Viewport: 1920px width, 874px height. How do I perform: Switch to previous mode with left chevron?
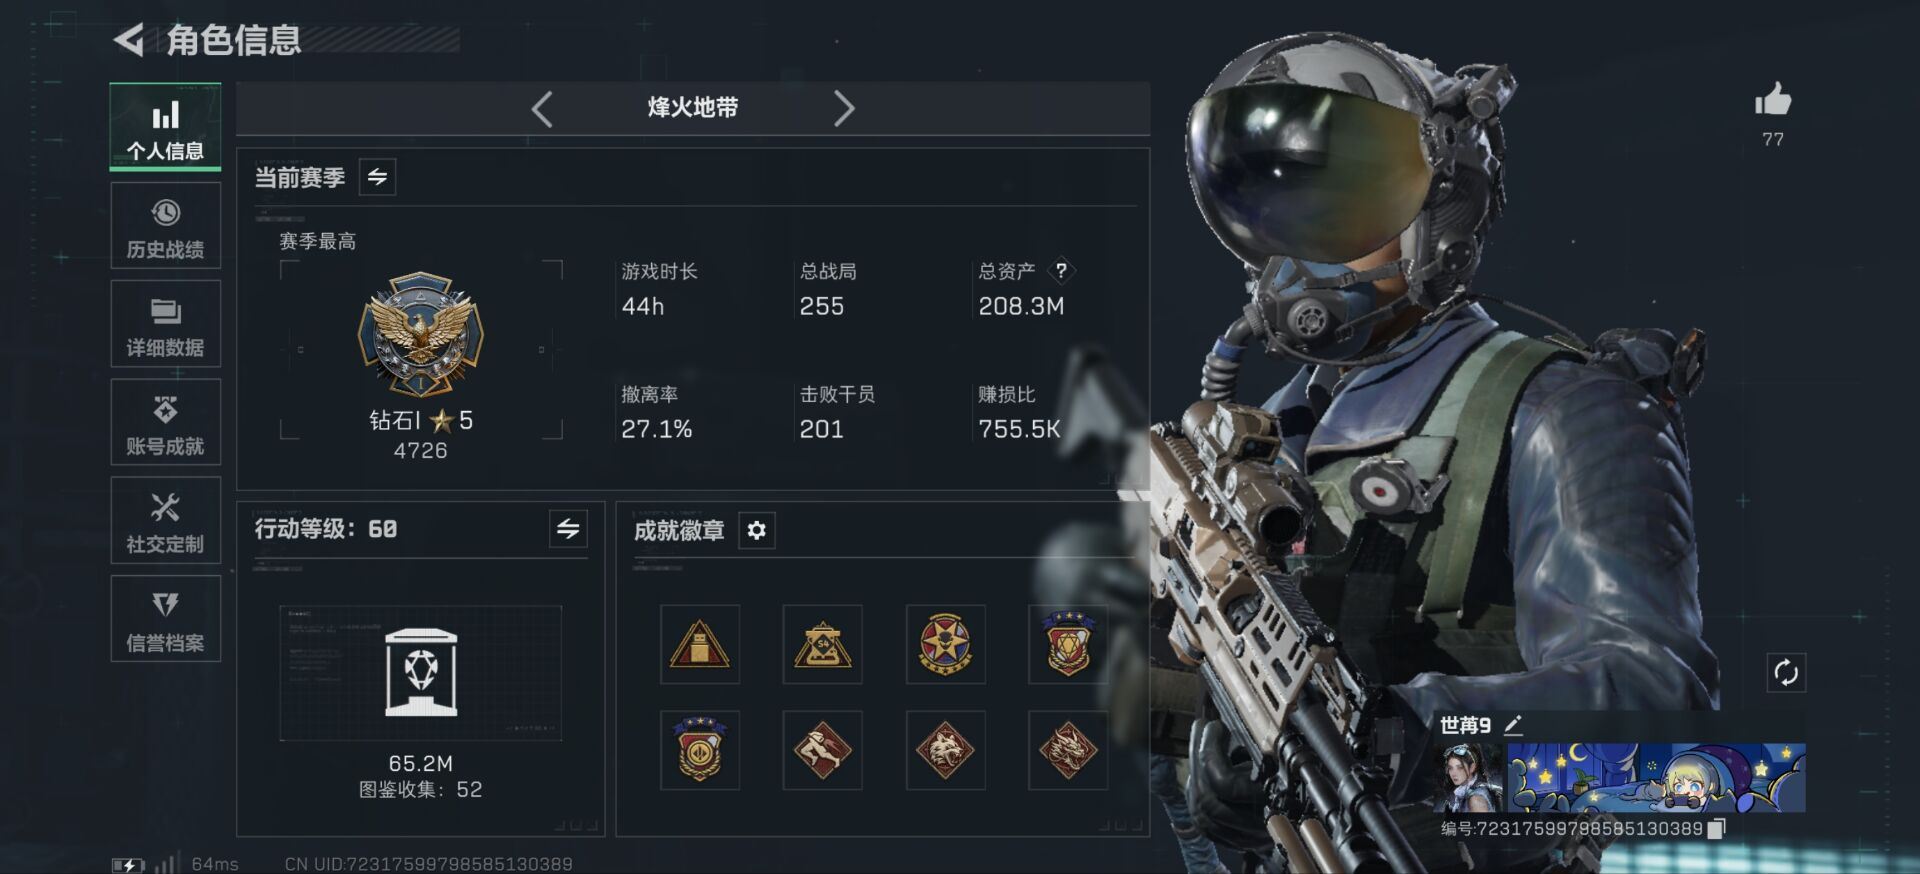pos(542,108)
